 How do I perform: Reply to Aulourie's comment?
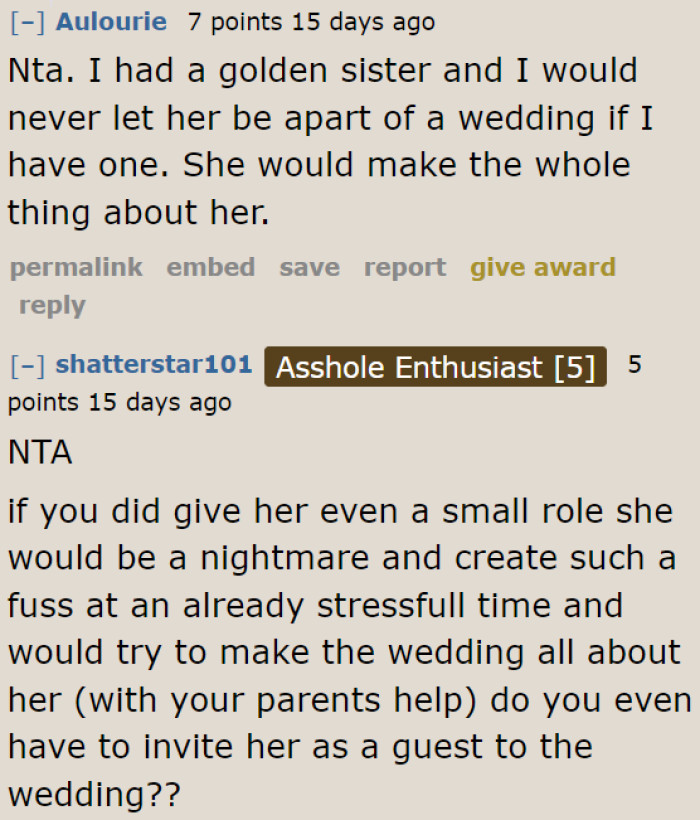pos(51,305)
